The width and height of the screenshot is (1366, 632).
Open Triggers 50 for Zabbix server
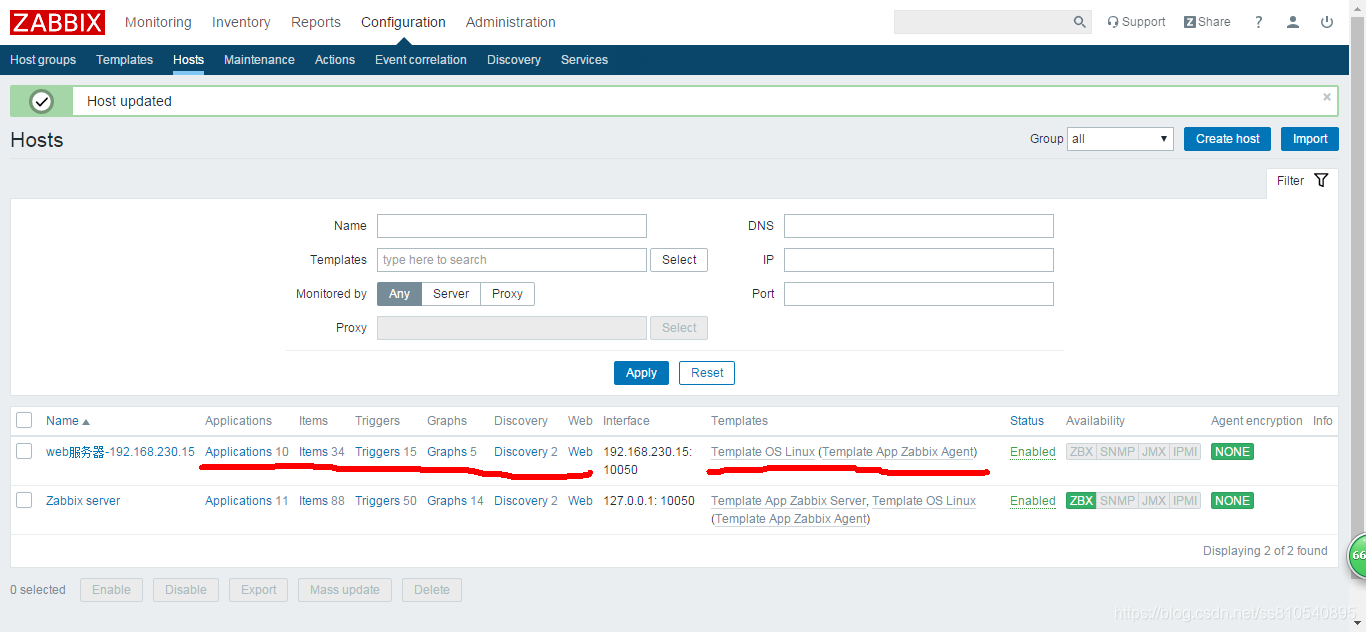377,501
